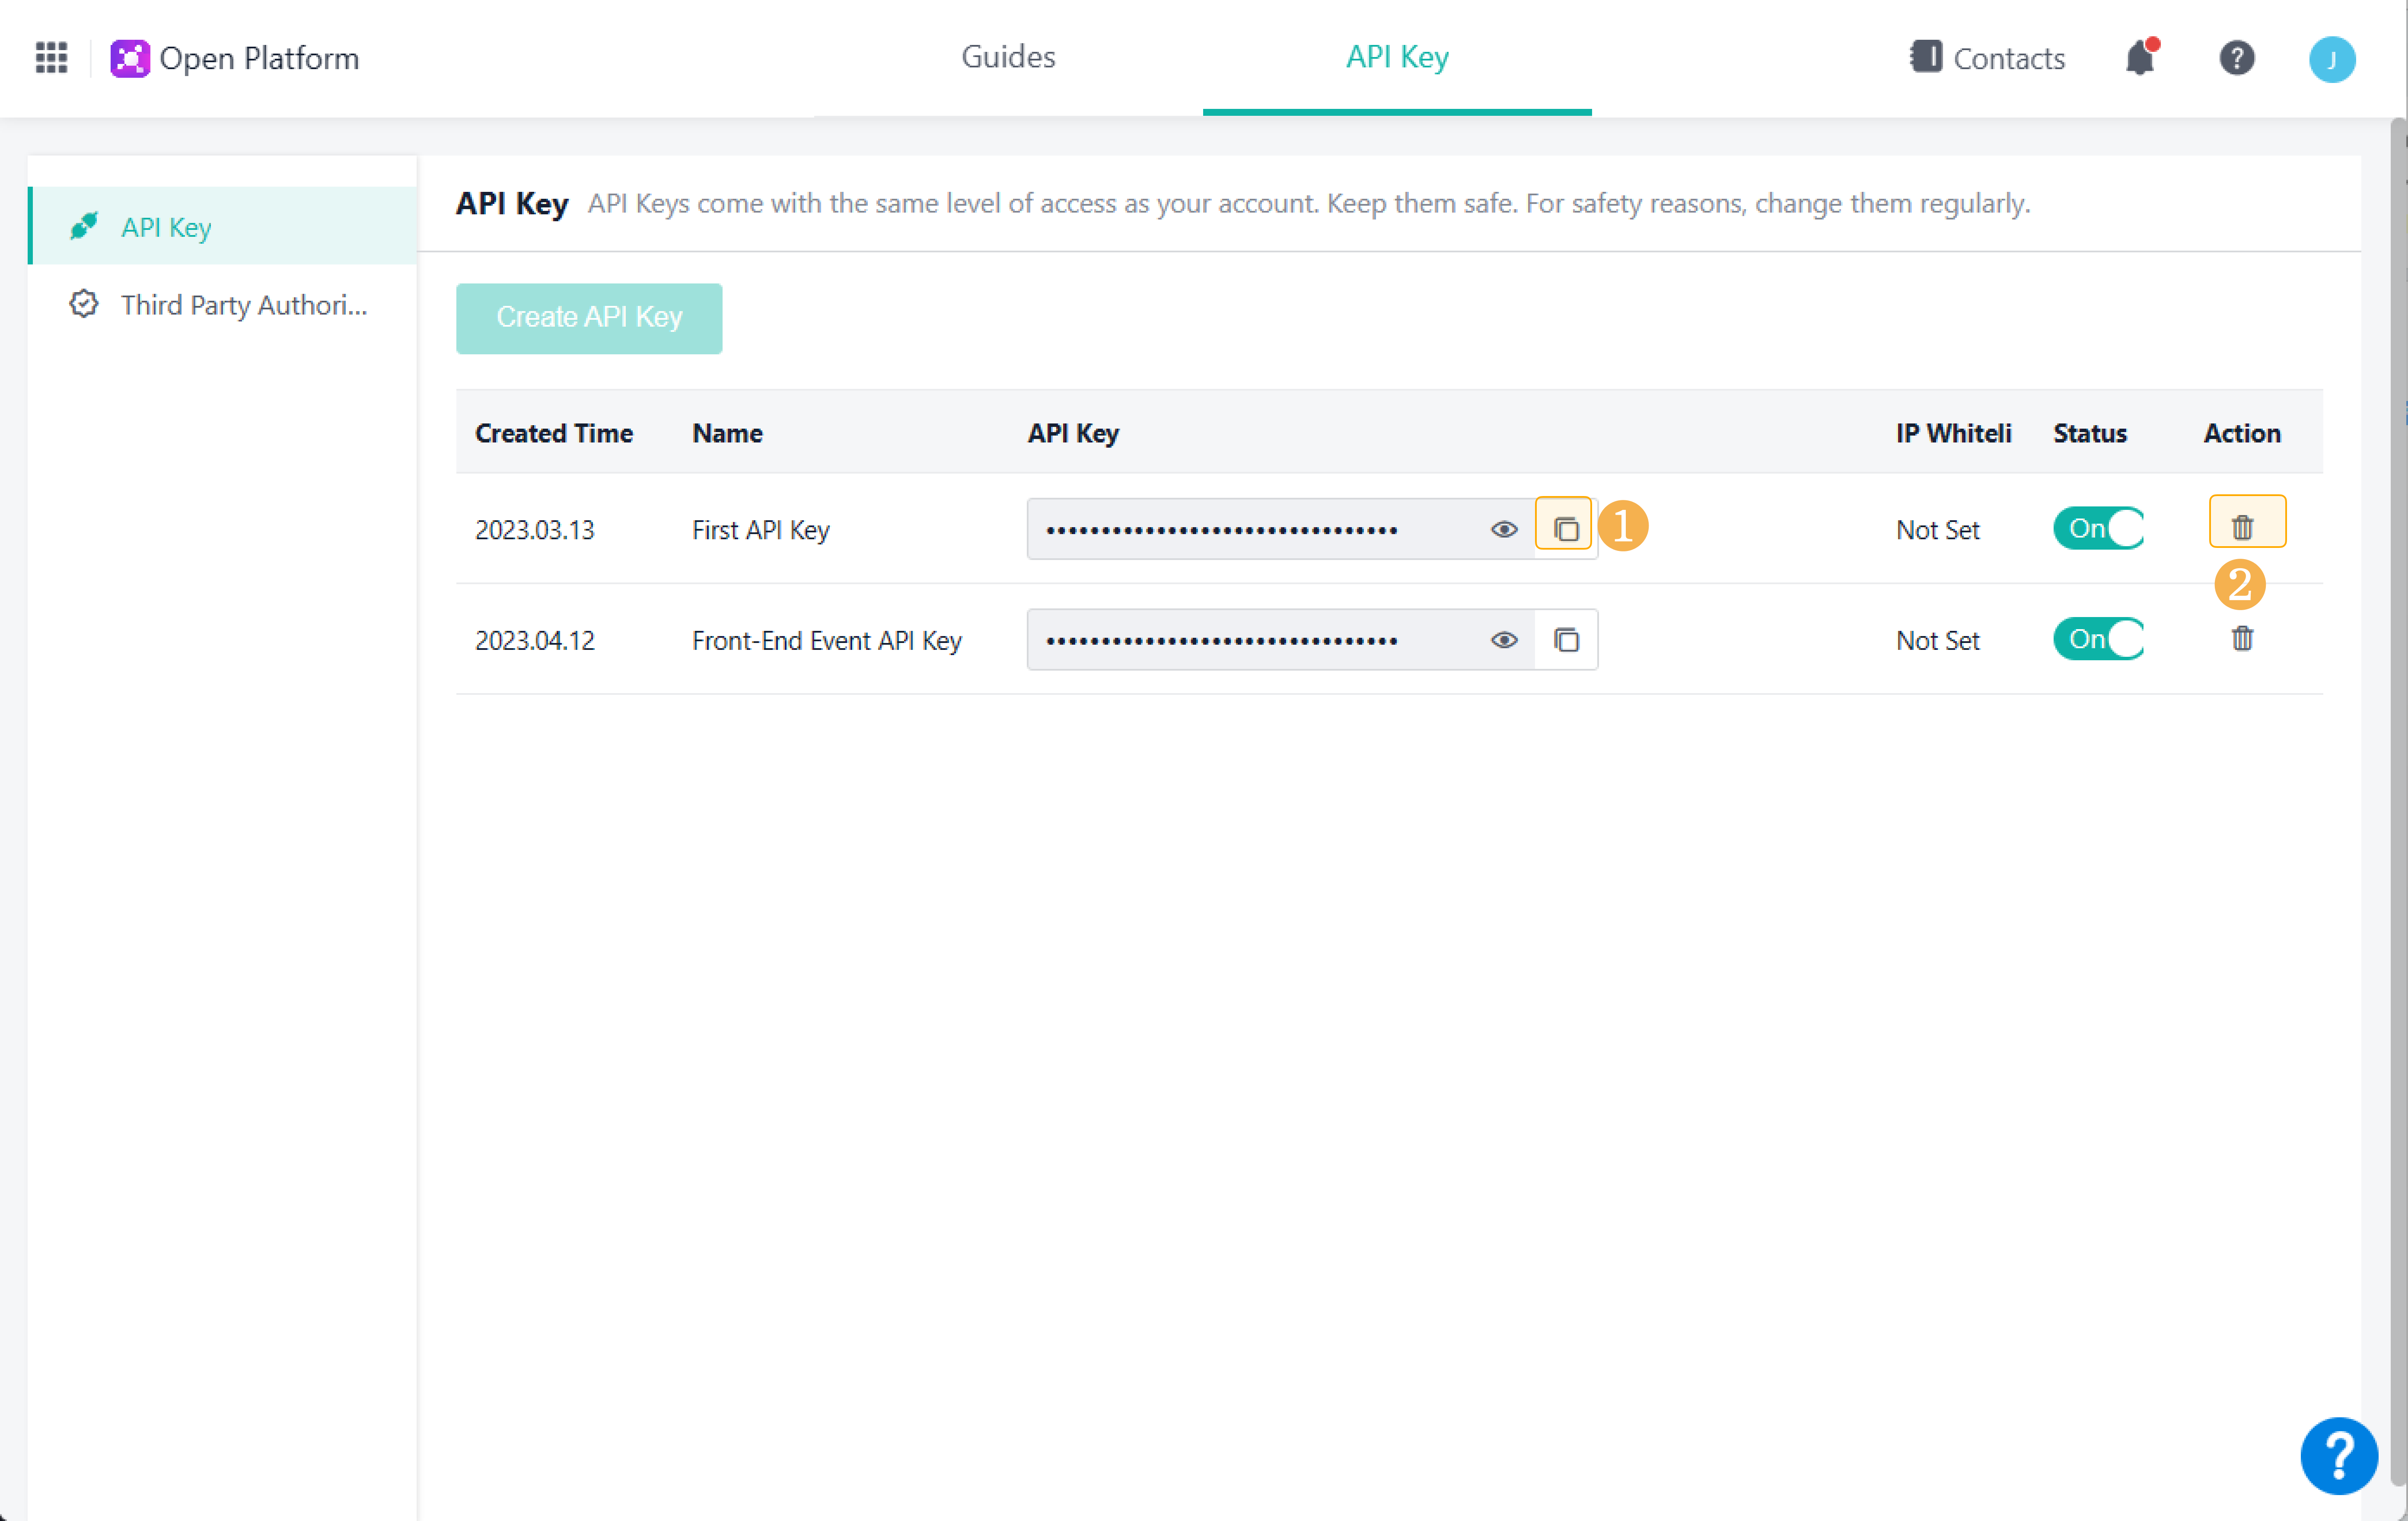Click Not Set in Front-End Event row
This screenshot has height=1521, width=2408.
1937,640
